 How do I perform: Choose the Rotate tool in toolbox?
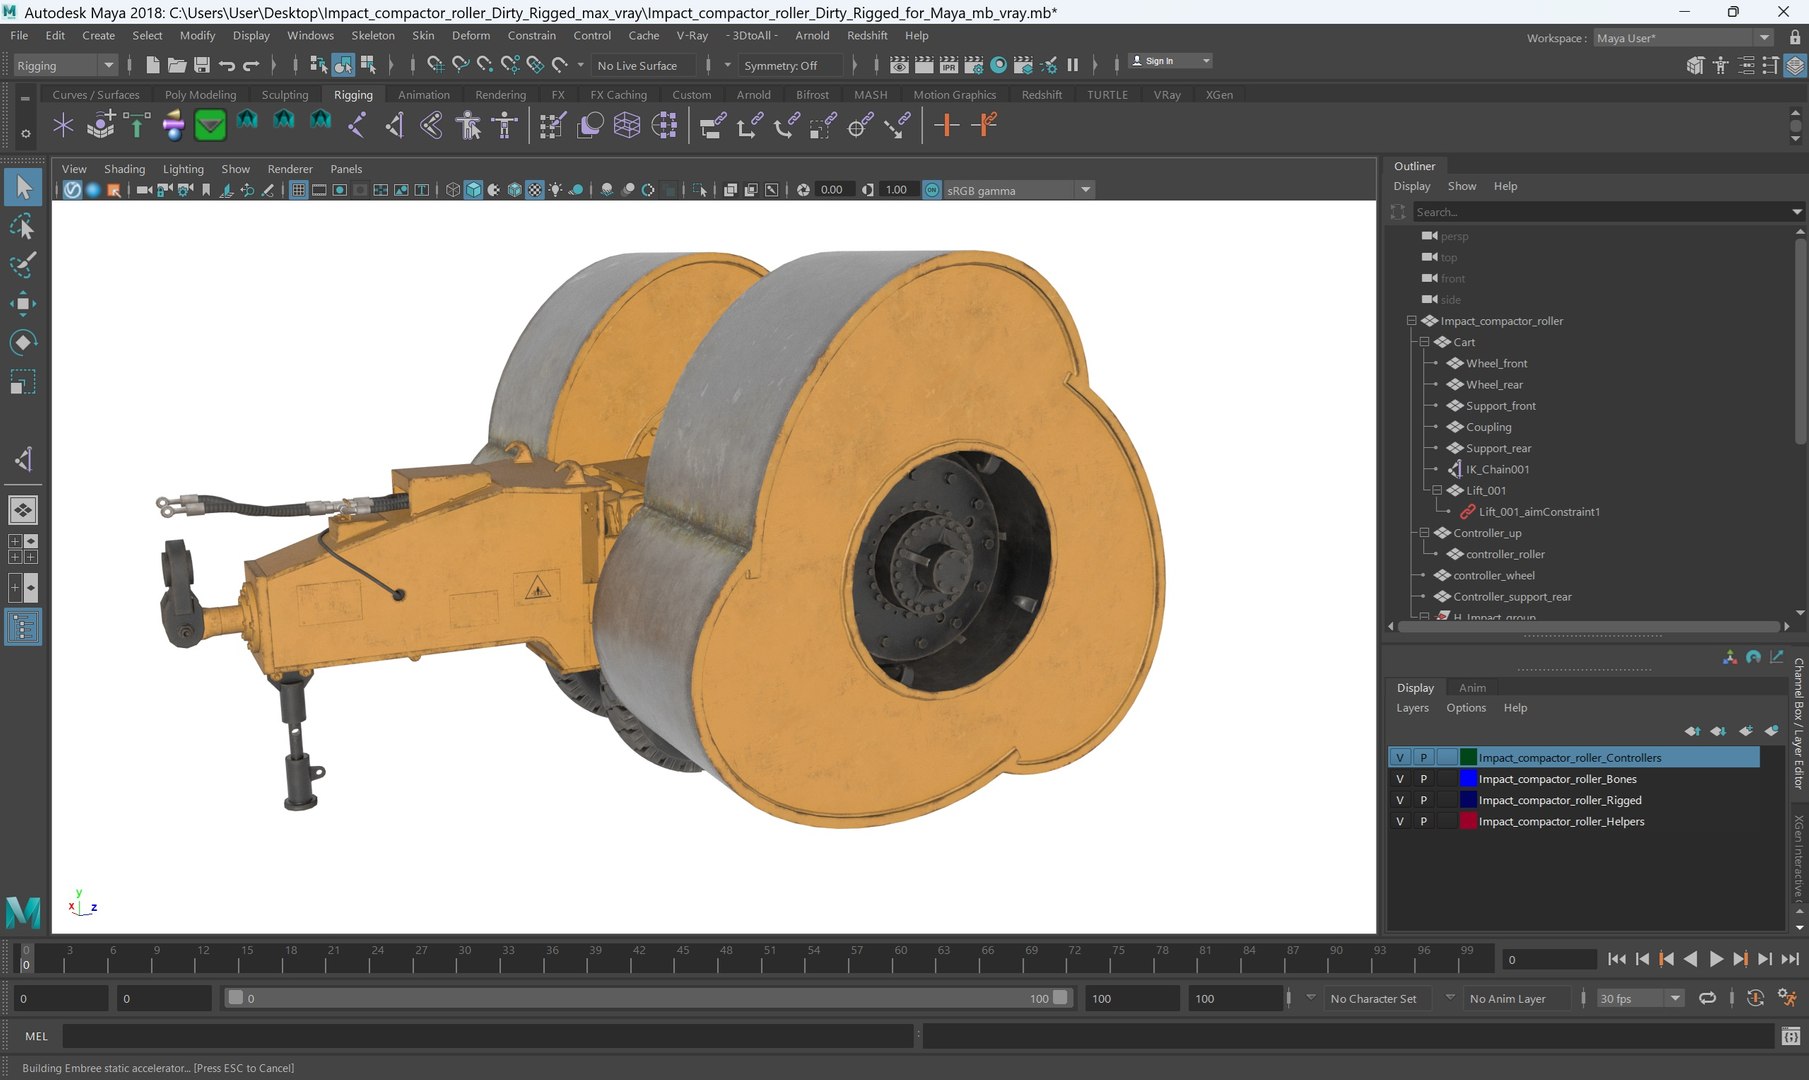pos(23,342)
